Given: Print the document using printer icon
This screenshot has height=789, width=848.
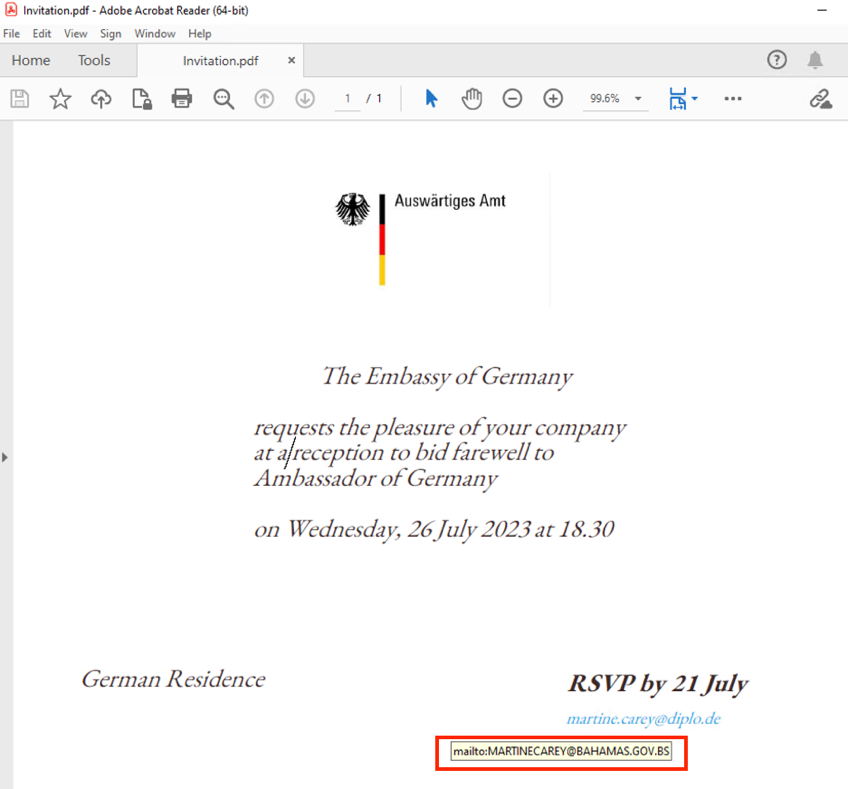Looking at the screenshot, I should point(181,99).
